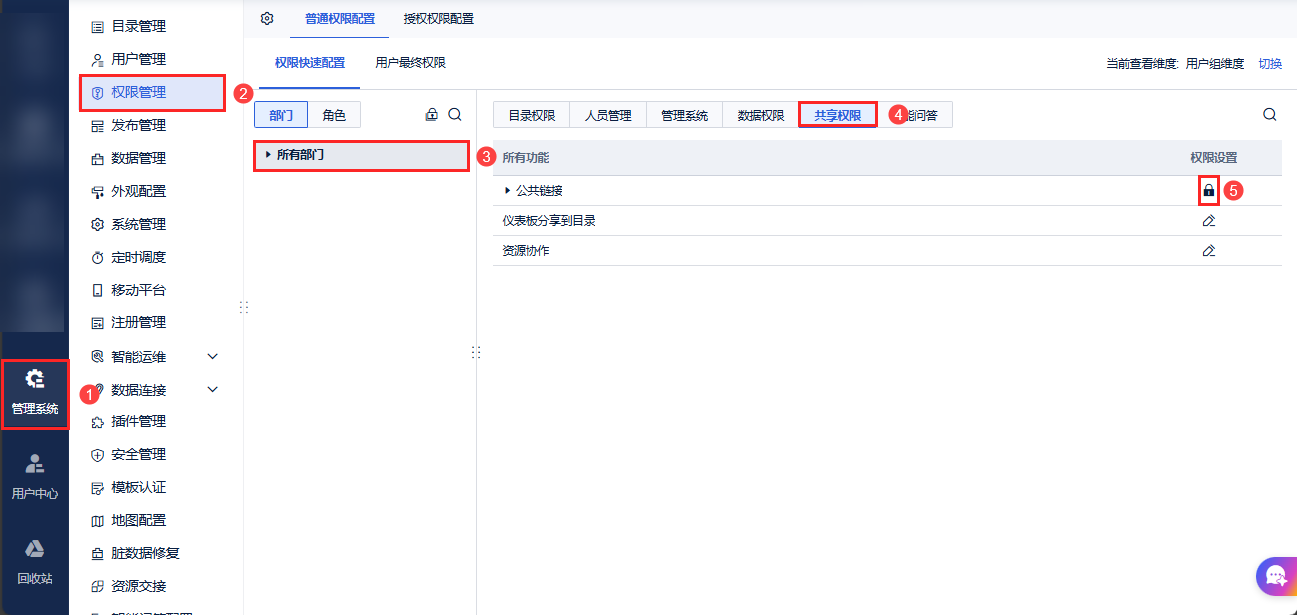Screen dimensions: 1297x615
Task: Open the 共享权限 tab
Action: tap(838, 115)
